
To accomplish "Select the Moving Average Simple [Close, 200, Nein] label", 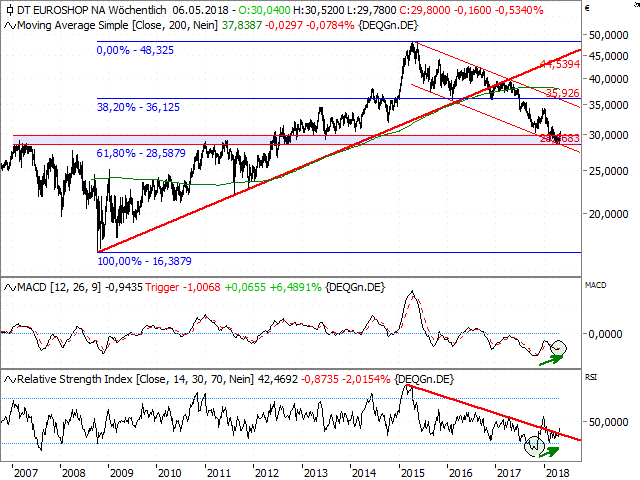I will pos(117,26).
